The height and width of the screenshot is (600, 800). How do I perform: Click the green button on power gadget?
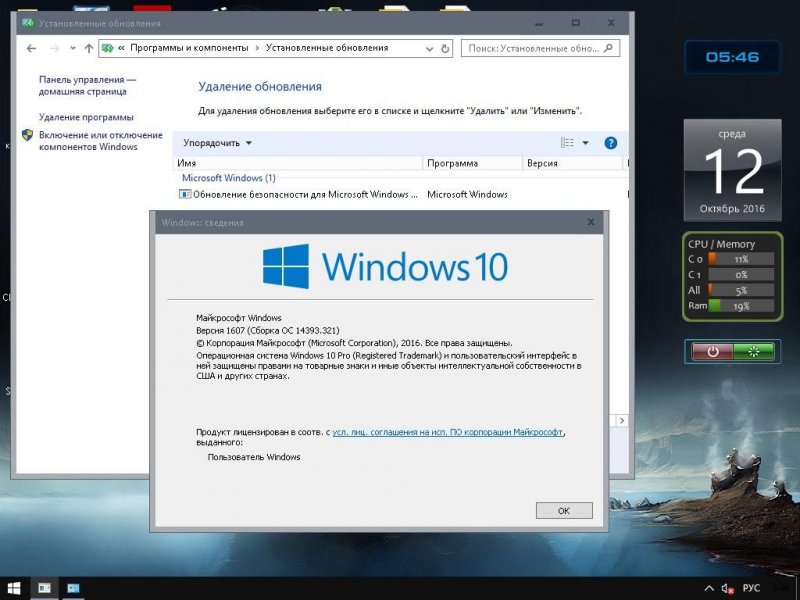coord(753,352)
